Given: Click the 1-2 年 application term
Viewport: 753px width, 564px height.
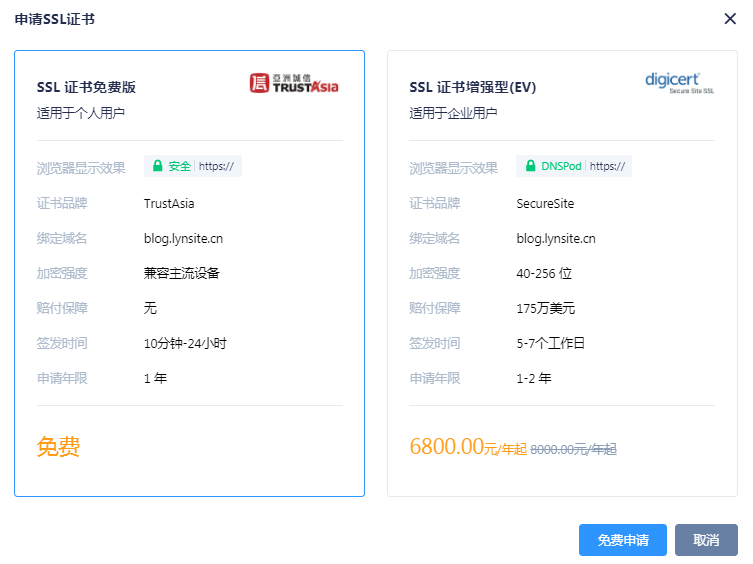Looking at the screenshot, I should [534, 378].
